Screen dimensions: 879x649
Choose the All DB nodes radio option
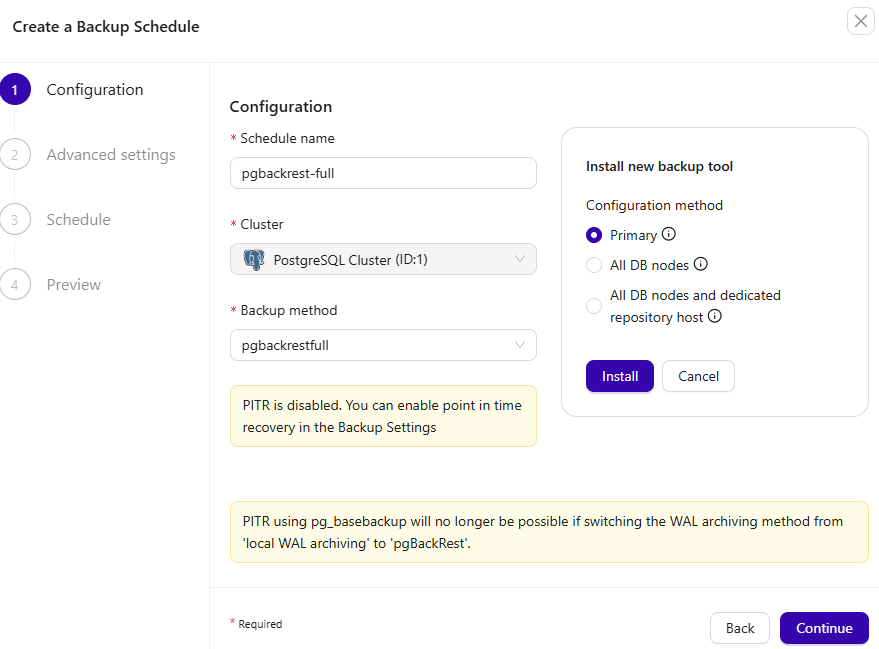[x=594, y=266]
